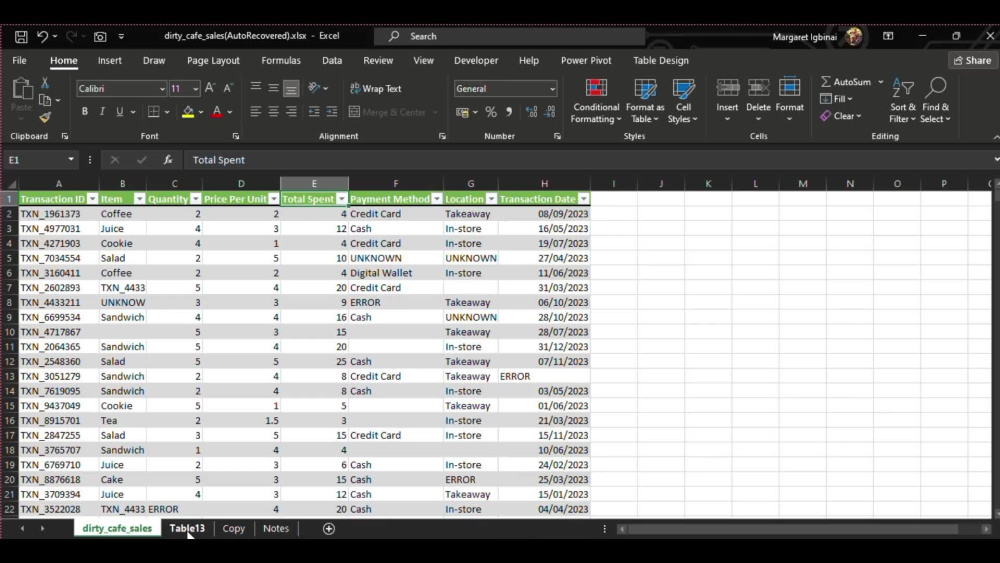Image resolution: width=1000 pixels, height=563 pixels.
Task: Open the Fill button menu
Action: point(836,99)
